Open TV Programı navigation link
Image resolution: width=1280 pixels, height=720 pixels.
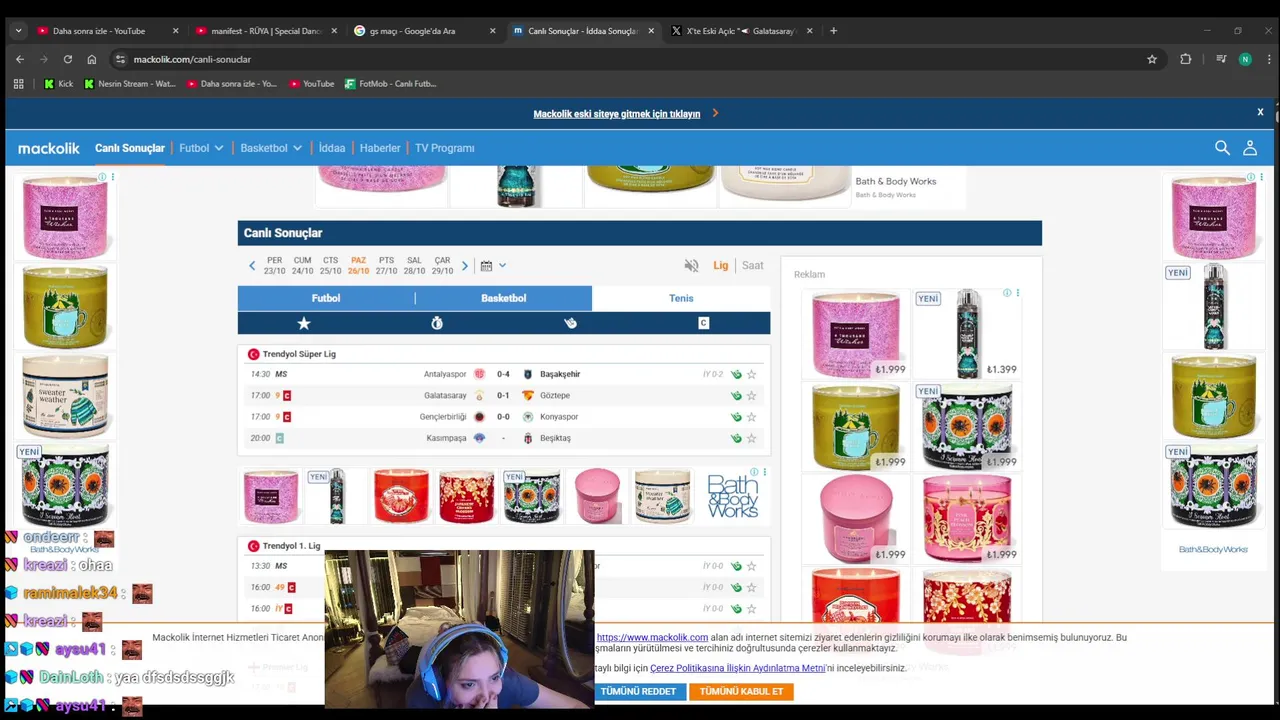(445, 148)
